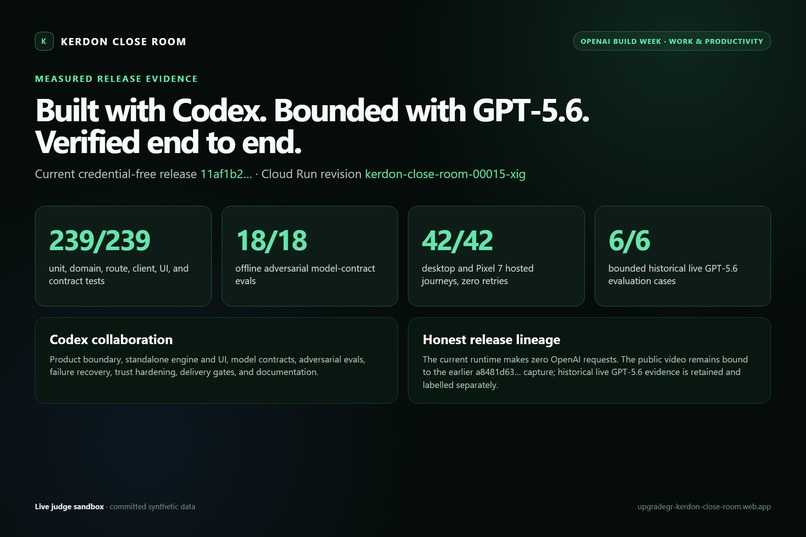Click the 'Built with Codex' headline

[312, 110]
